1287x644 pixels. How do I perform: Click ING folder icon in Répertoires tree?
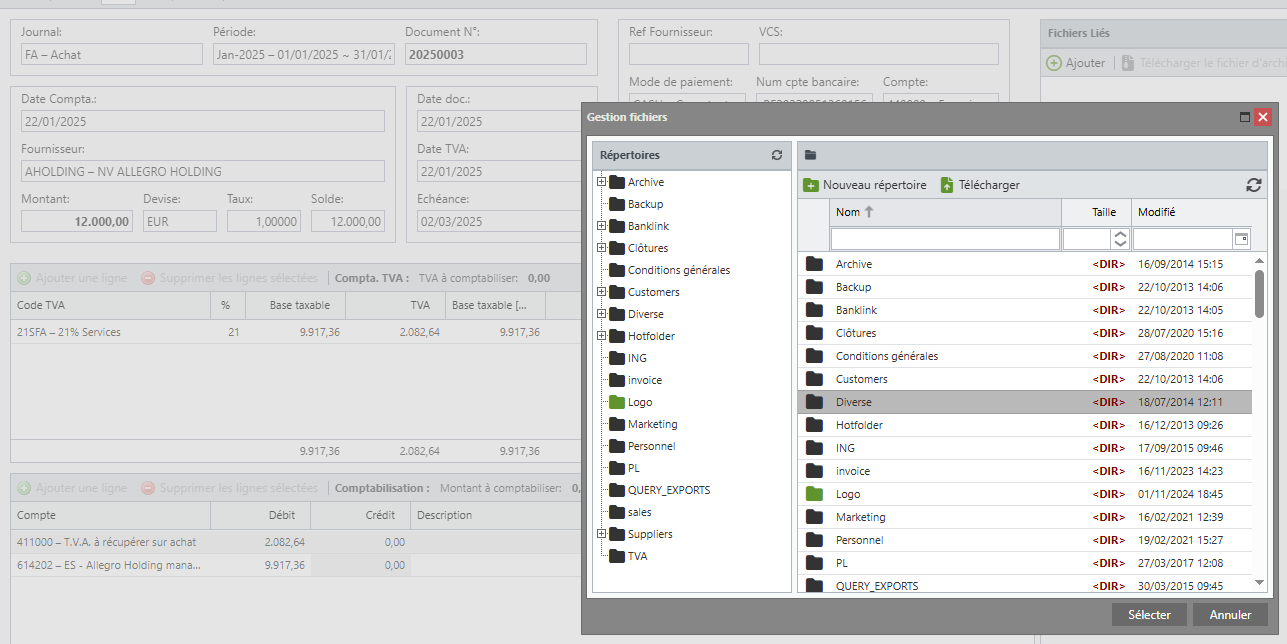pyautogui.click(x=617, y=358)
